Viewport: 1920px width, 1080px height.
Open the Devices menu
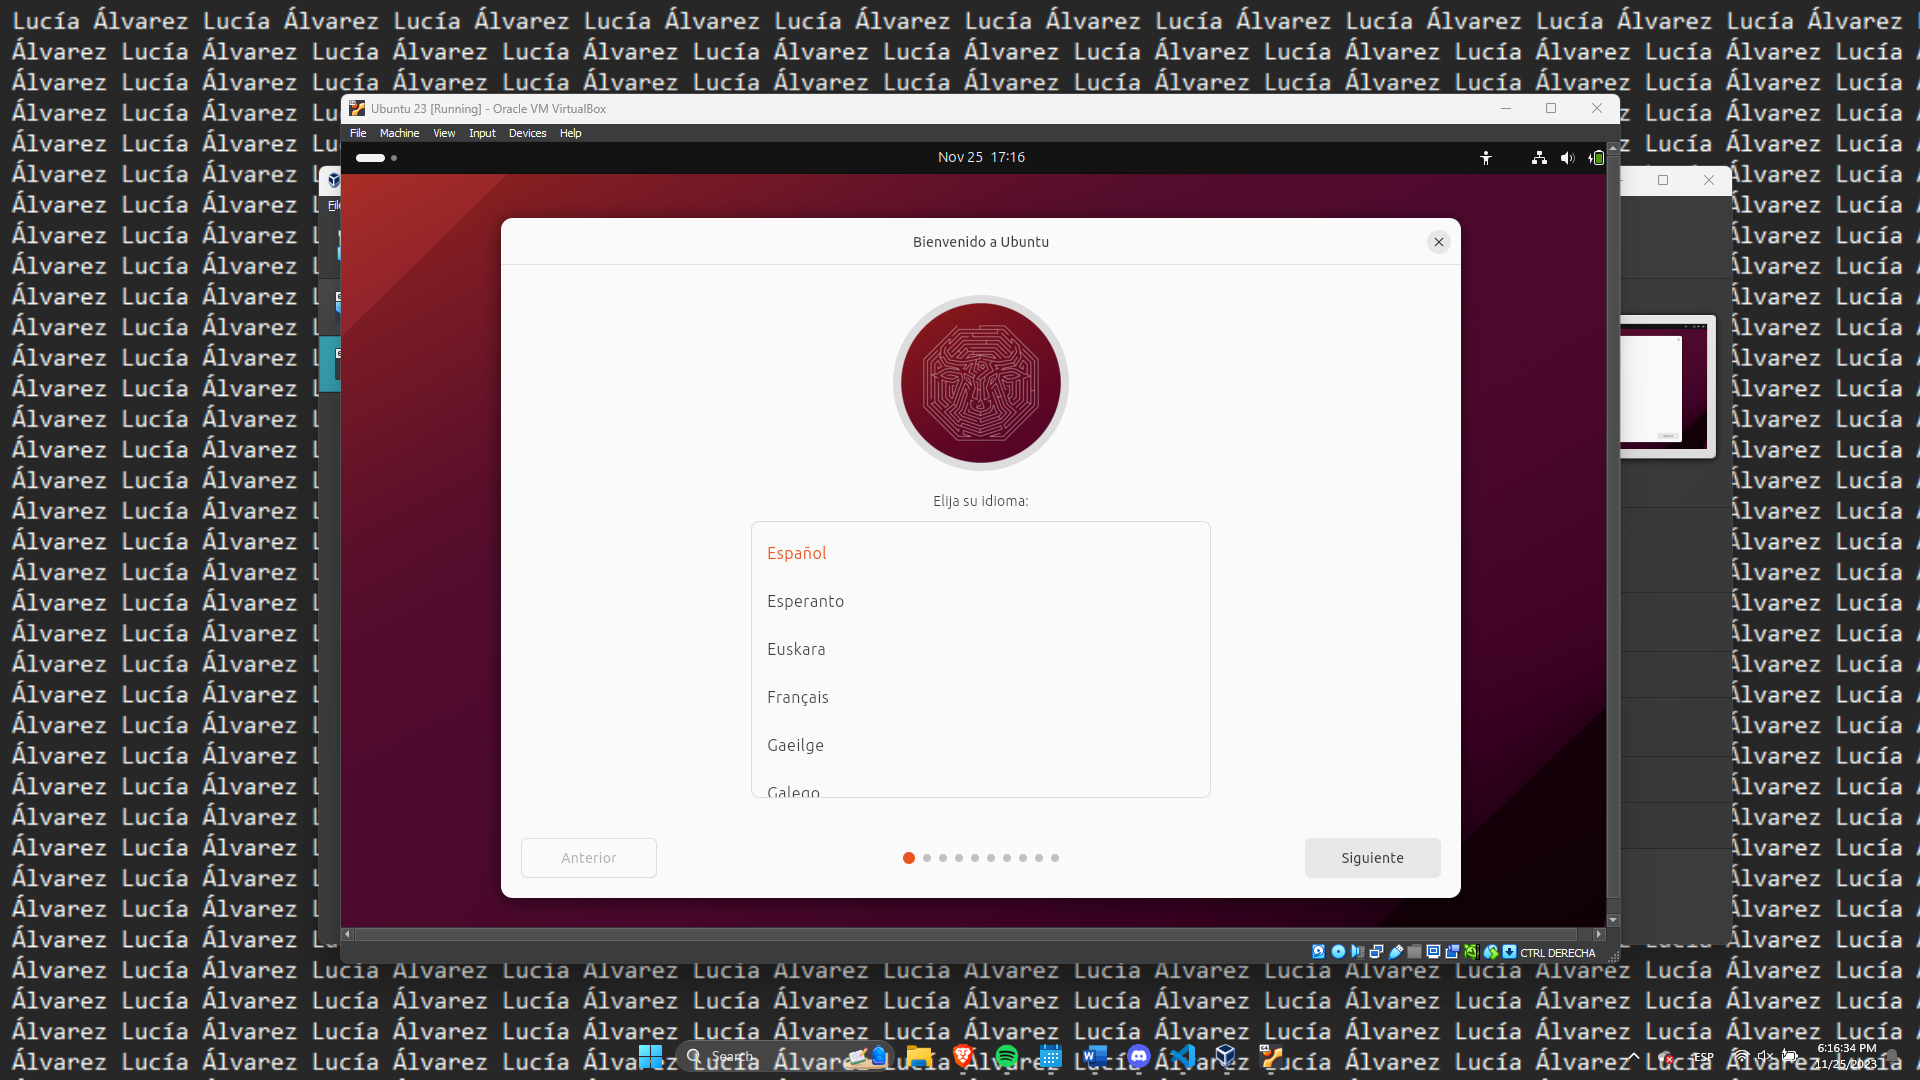pos(527,133)
